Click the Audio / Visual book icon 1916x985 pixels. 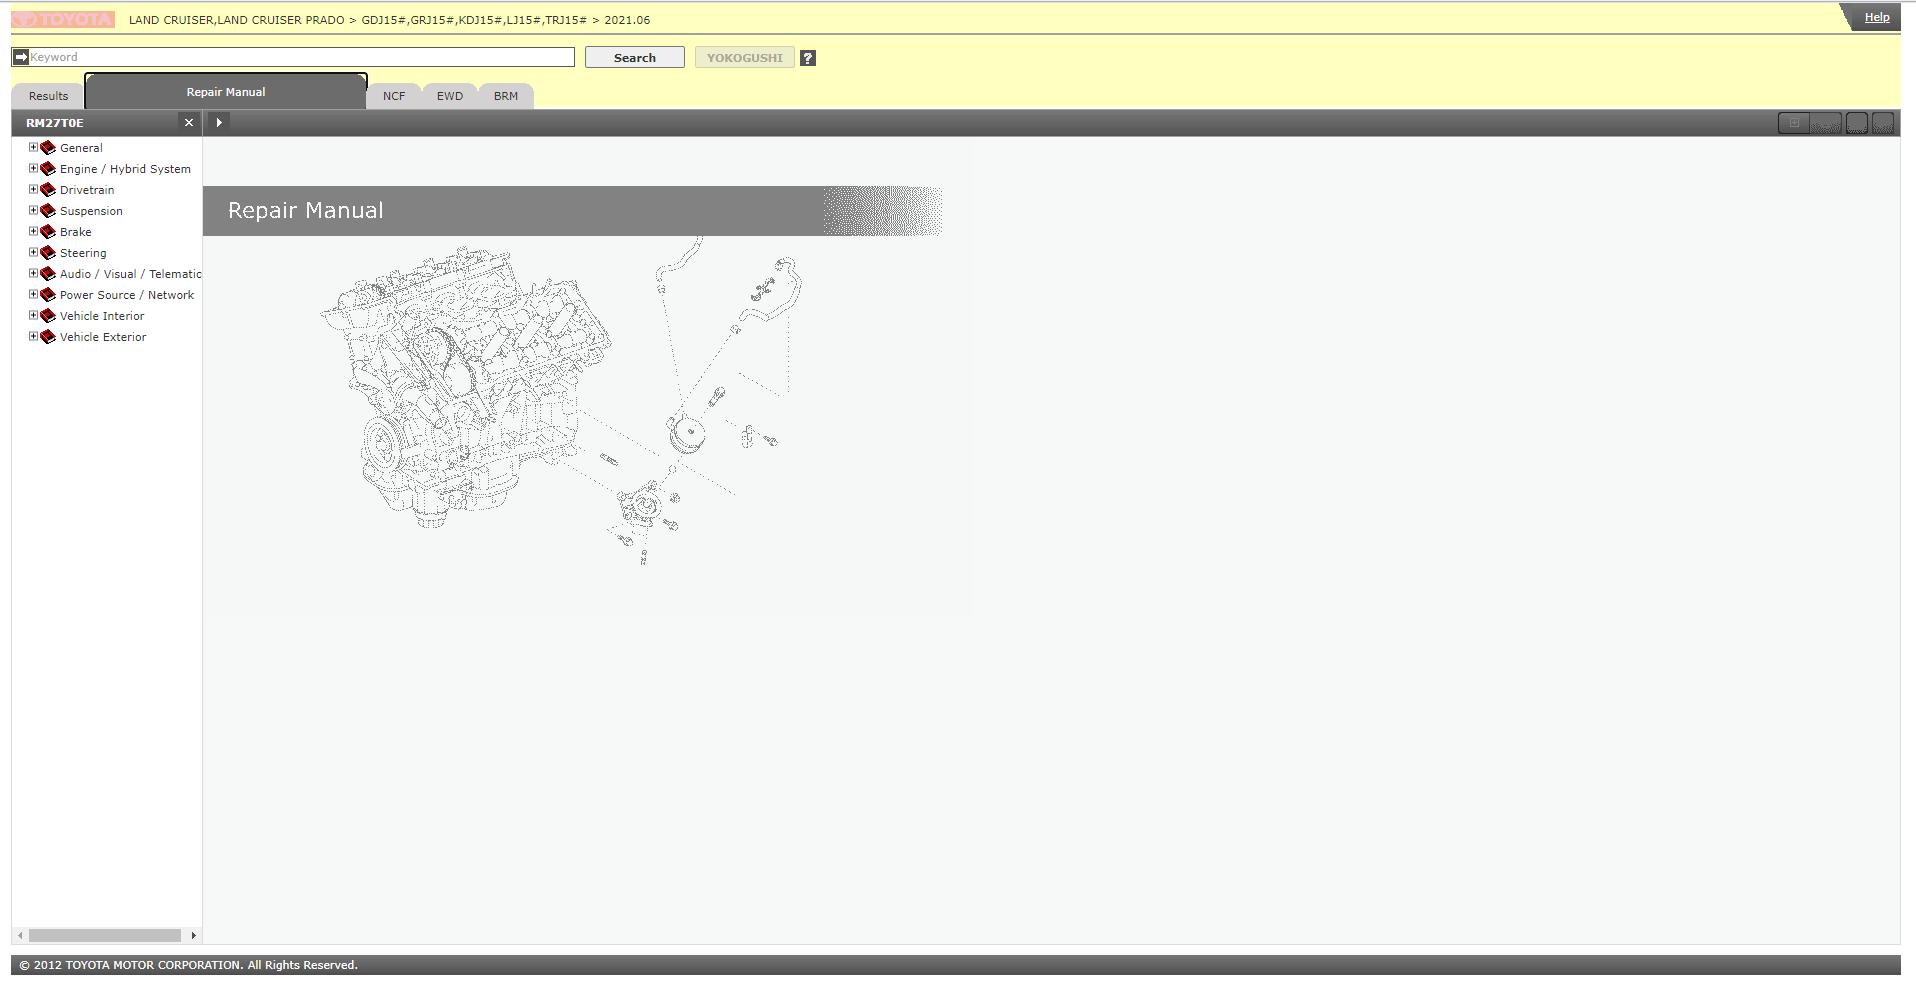48,274
